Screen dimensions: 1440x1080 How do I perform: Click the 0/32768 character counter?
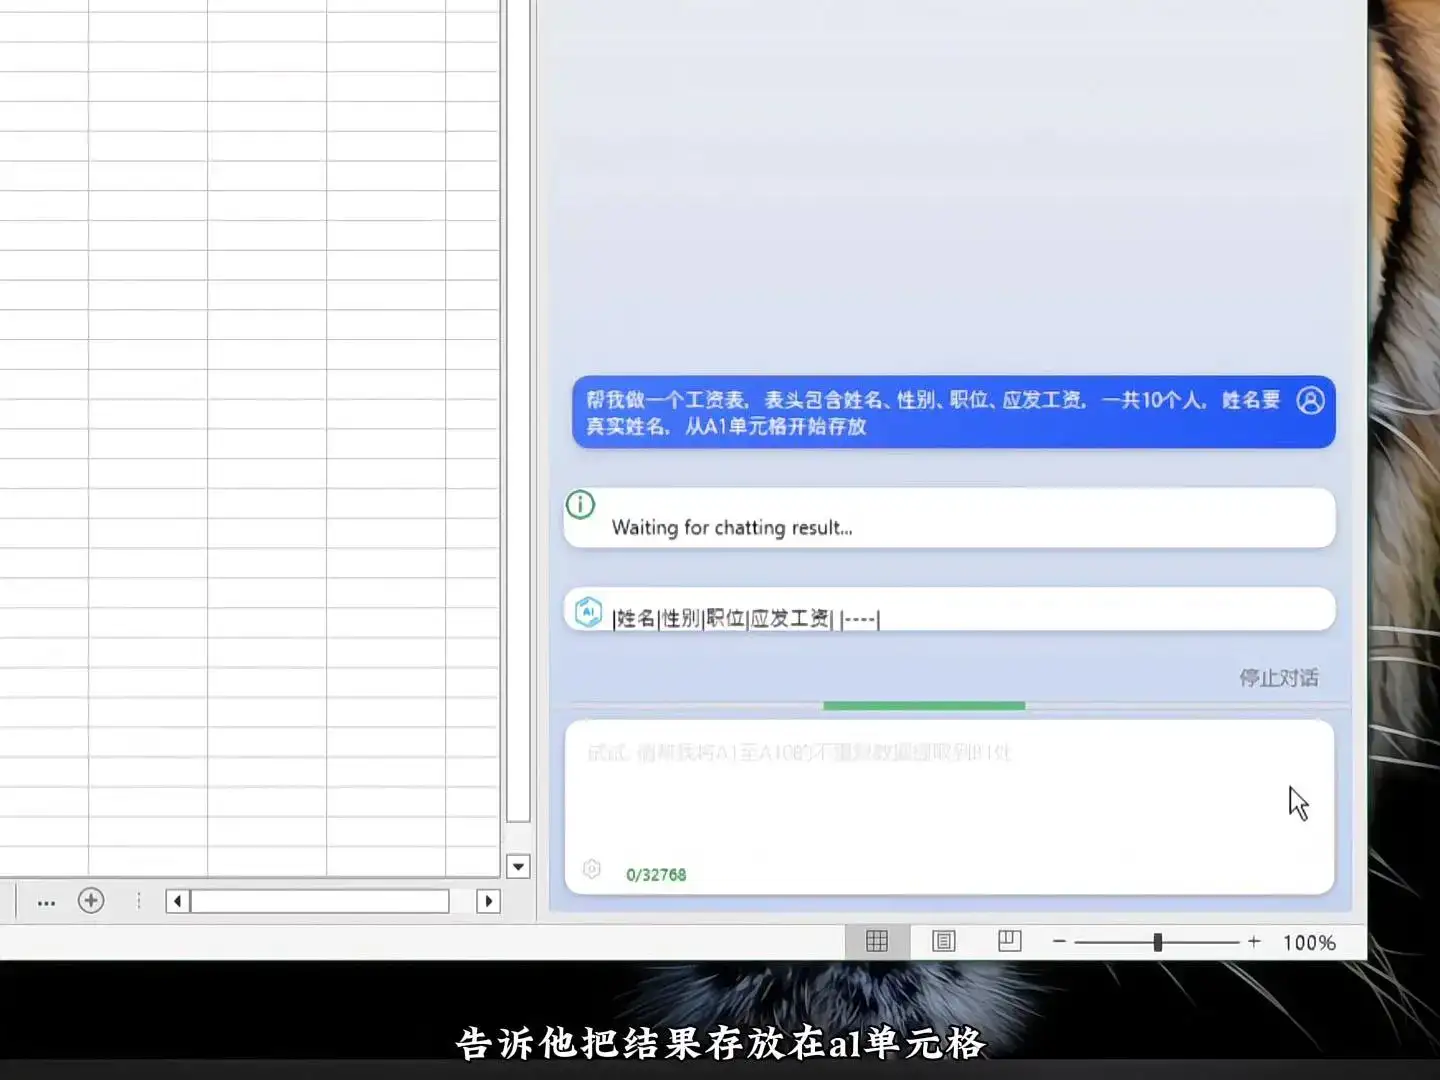click(655, 873)
